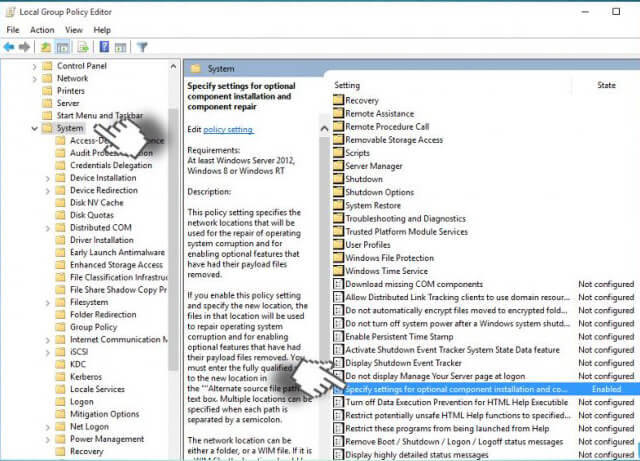Open the File menu

coord(12,30)
